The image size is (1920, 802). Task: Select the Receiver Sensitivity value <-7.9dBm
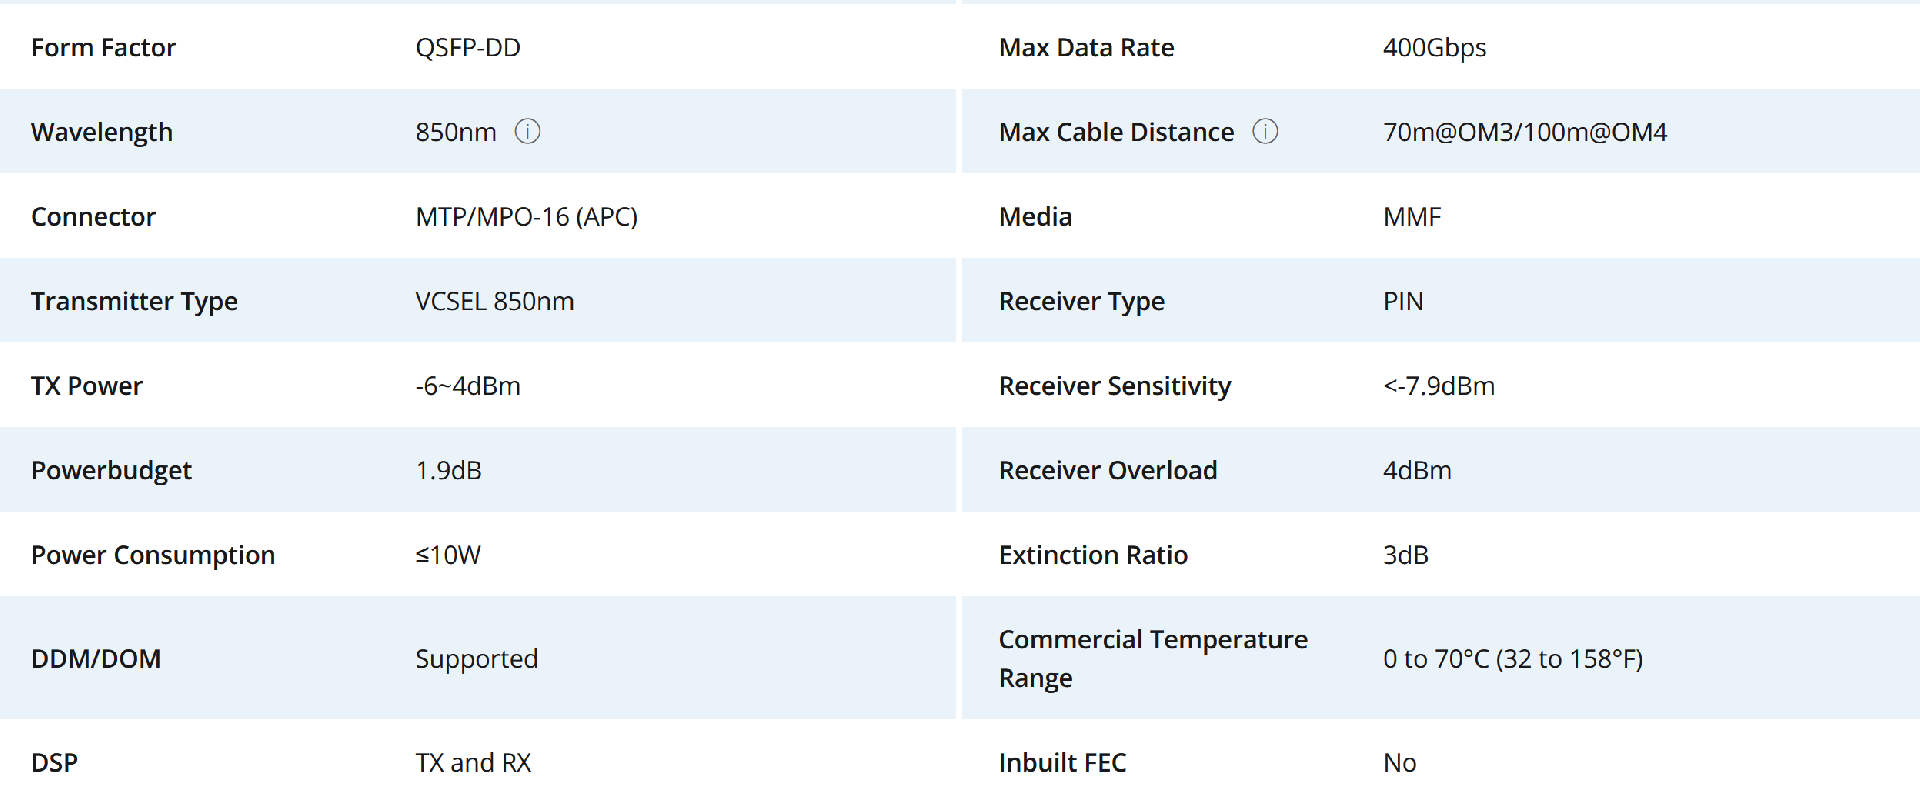pyautogui.click(x=1439, y=386)
